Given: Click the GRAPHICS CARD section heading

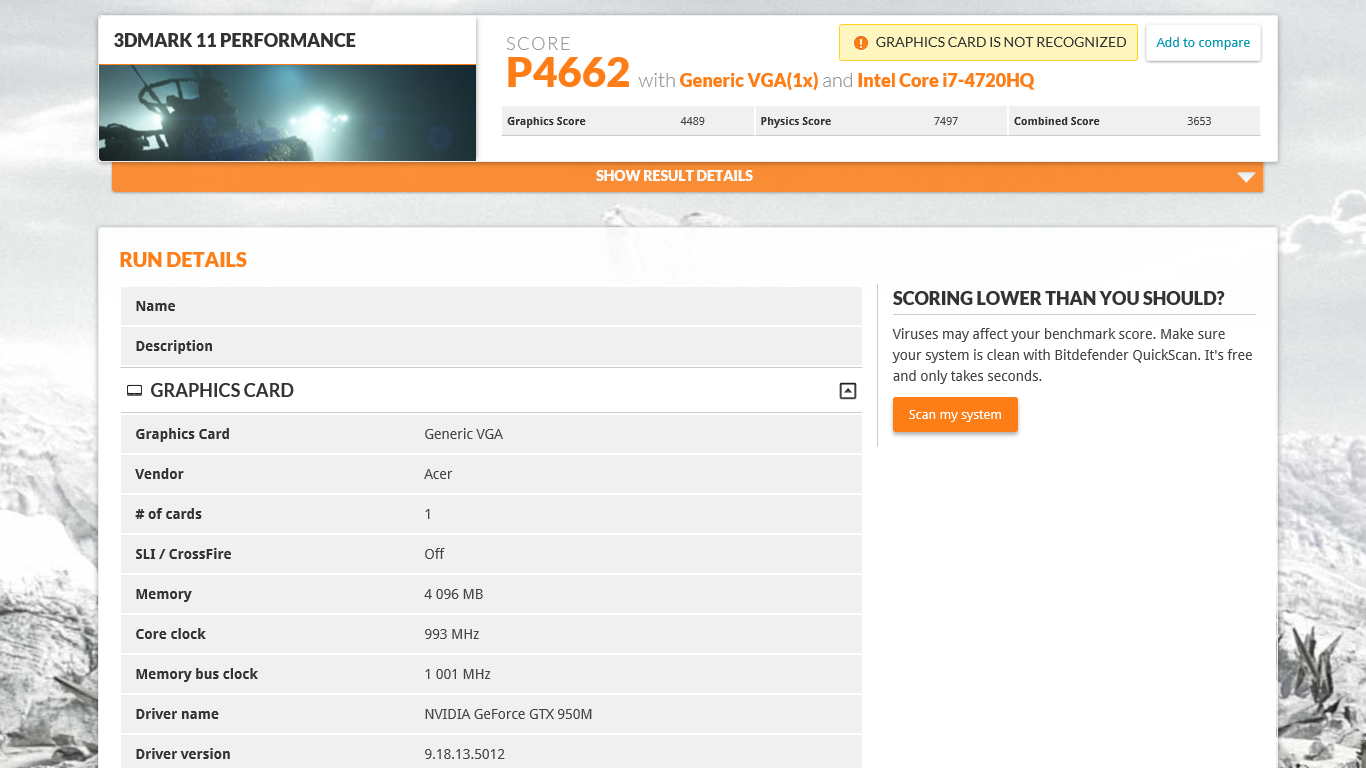Looking at the screenshot, I should click(x=222, y=391).
